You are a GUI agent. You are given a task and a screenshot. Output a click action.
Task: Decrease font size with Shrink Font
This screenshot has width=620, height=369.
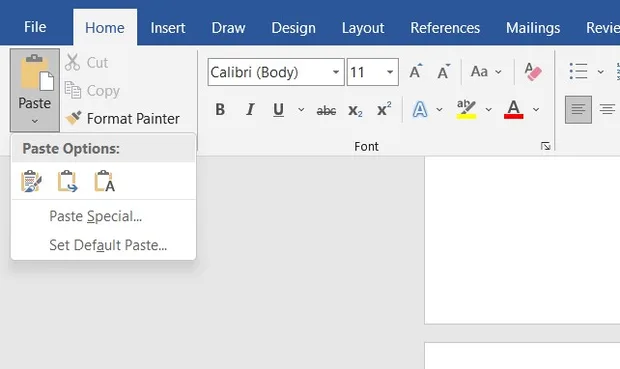(444, 72)
